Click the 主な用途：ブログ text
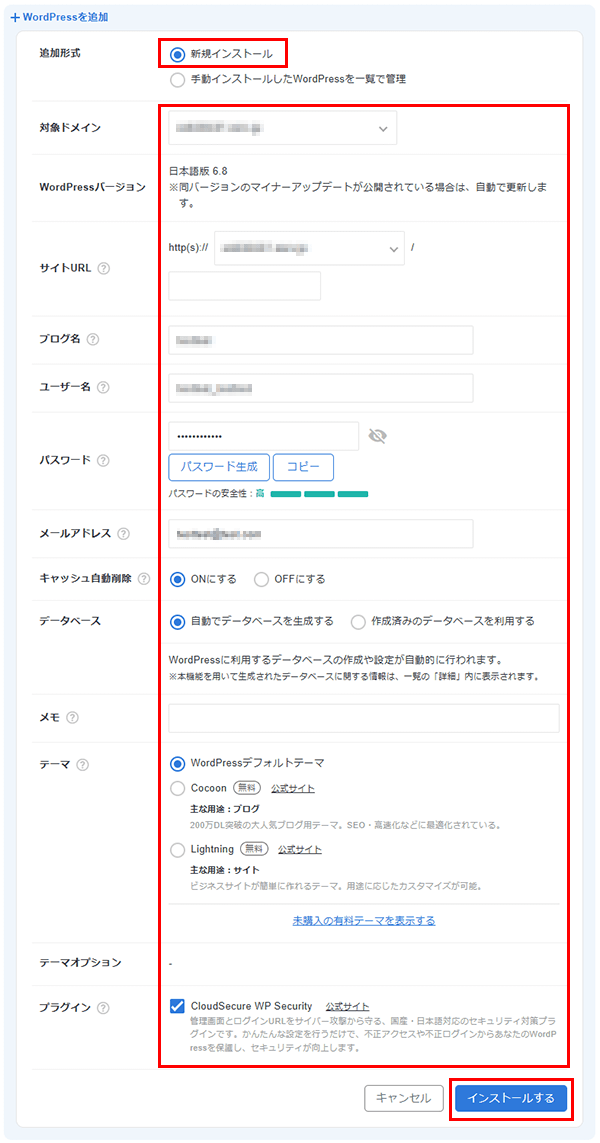The width and height of the screenshot is (600, 1143). point(224,809)
